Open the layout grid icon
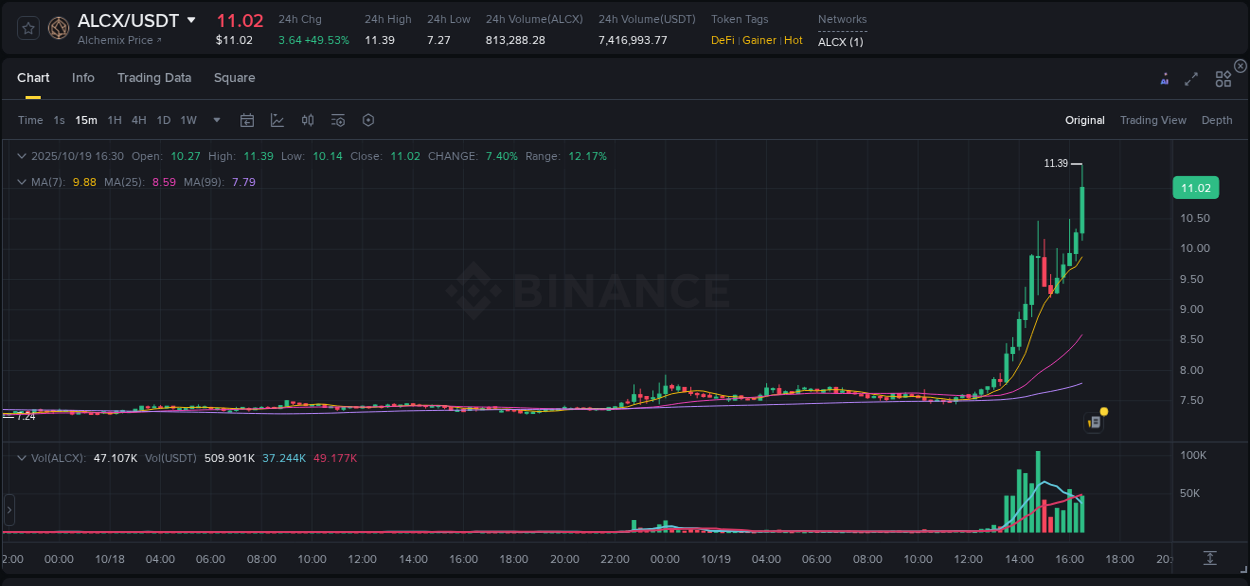 coord(1223,77)
